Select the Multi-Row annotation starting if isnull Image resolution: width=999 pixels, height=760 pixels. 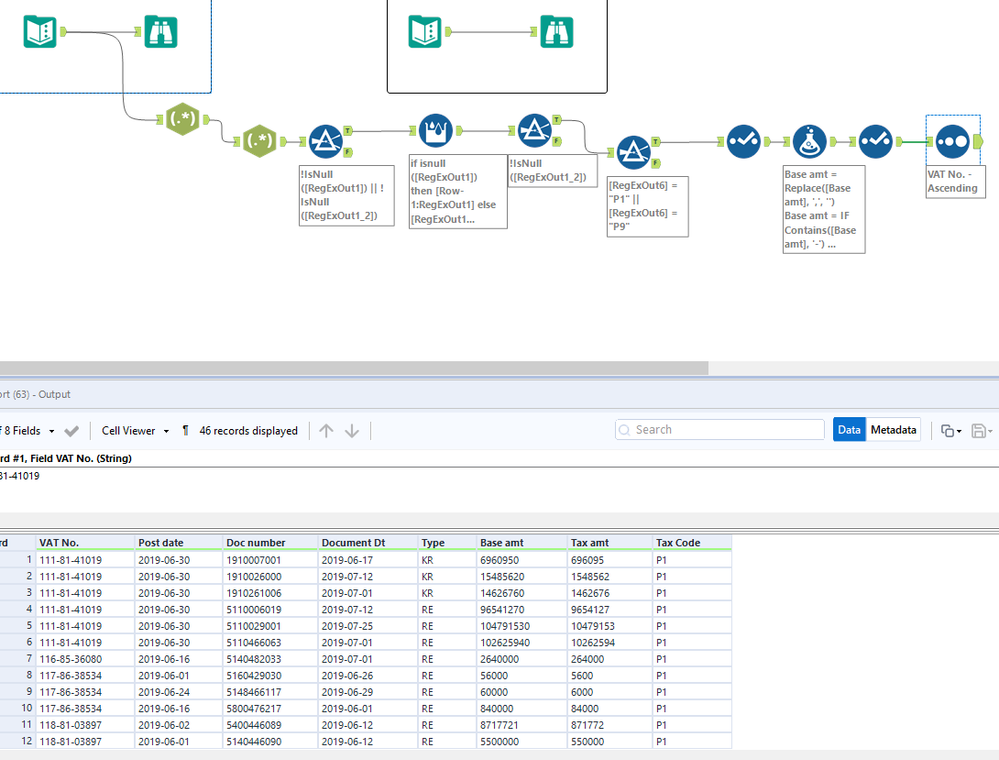[x=458, y=191]
